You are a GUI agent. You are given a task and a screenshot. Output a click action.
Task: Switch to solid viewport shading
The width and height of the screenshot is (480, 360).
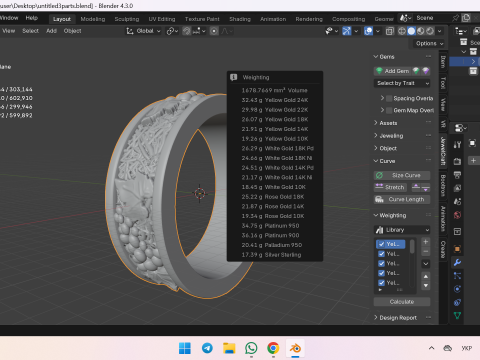pyautogui.click(x=411, y=31)
